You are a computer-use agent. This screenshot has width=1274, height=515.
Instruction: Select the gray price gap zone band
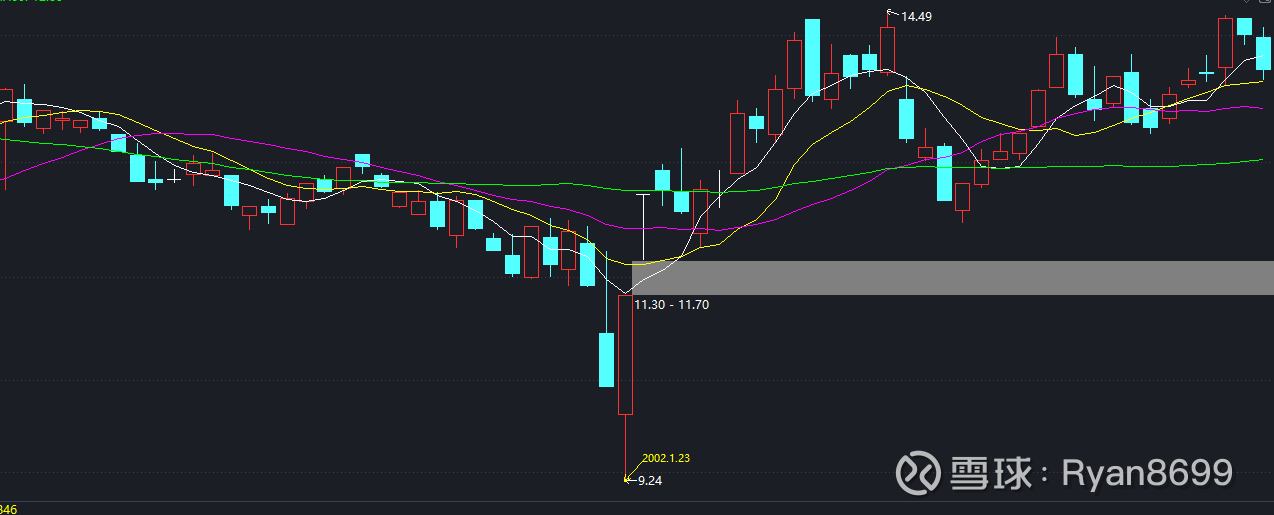[x=950, y=278]
